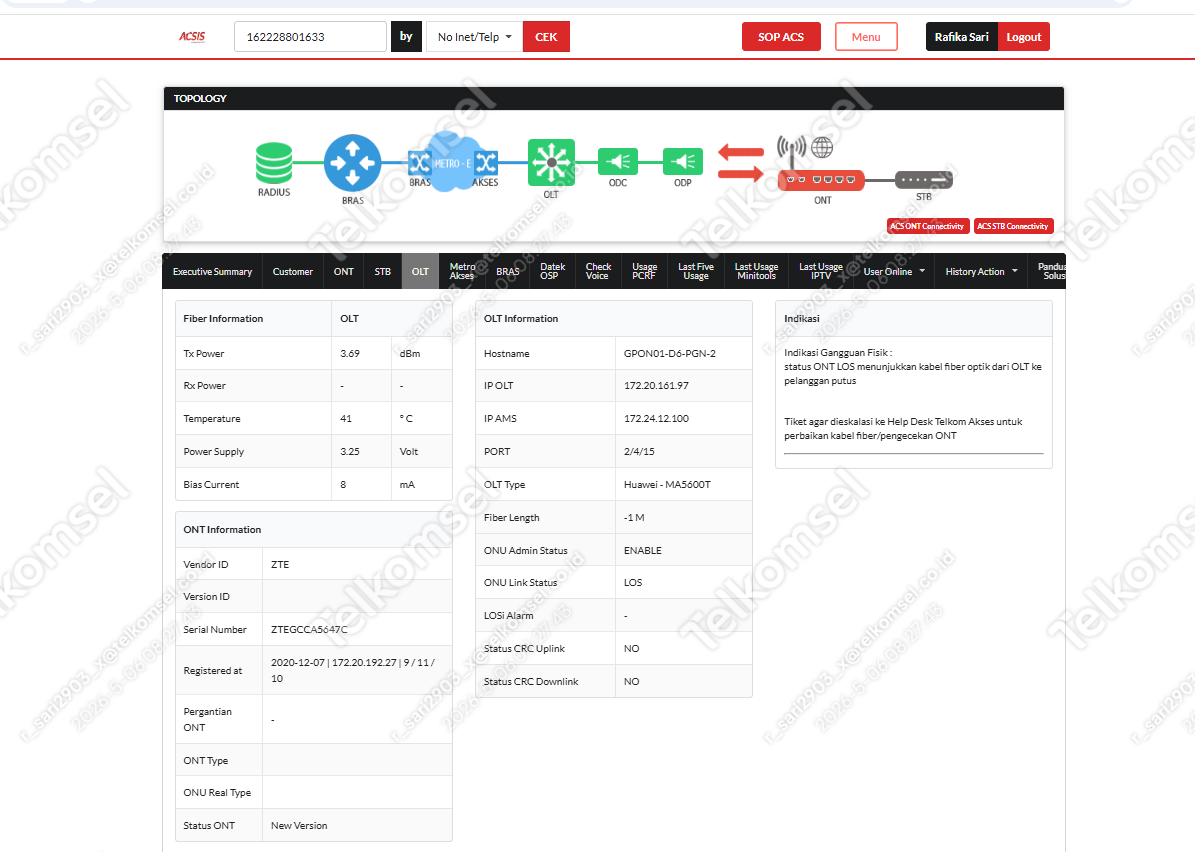Switch to the Usage PCRF tab
Screen dimensions: 1195x852
[644, 271]
